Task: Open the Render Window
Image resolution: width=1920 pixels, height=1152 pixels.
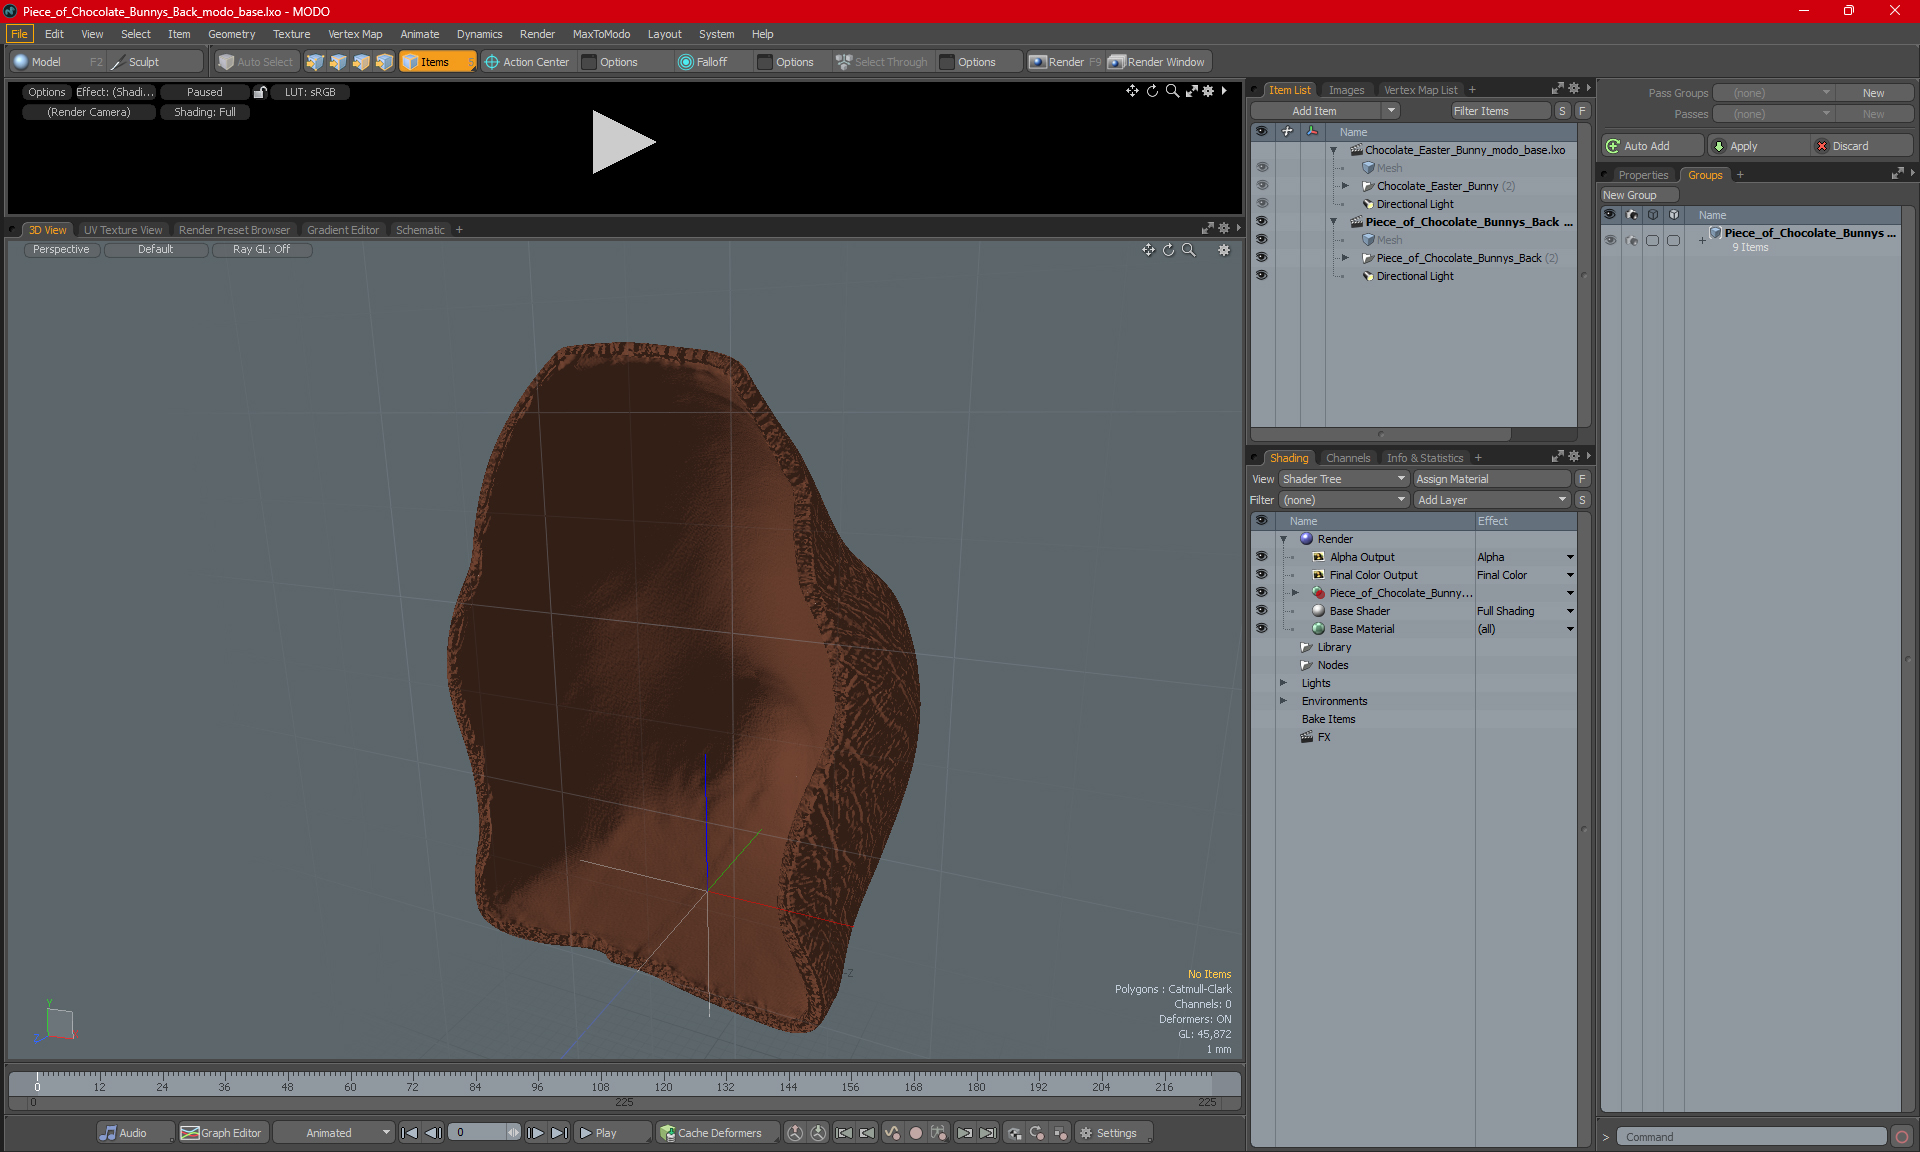Action: [1157, 62]
